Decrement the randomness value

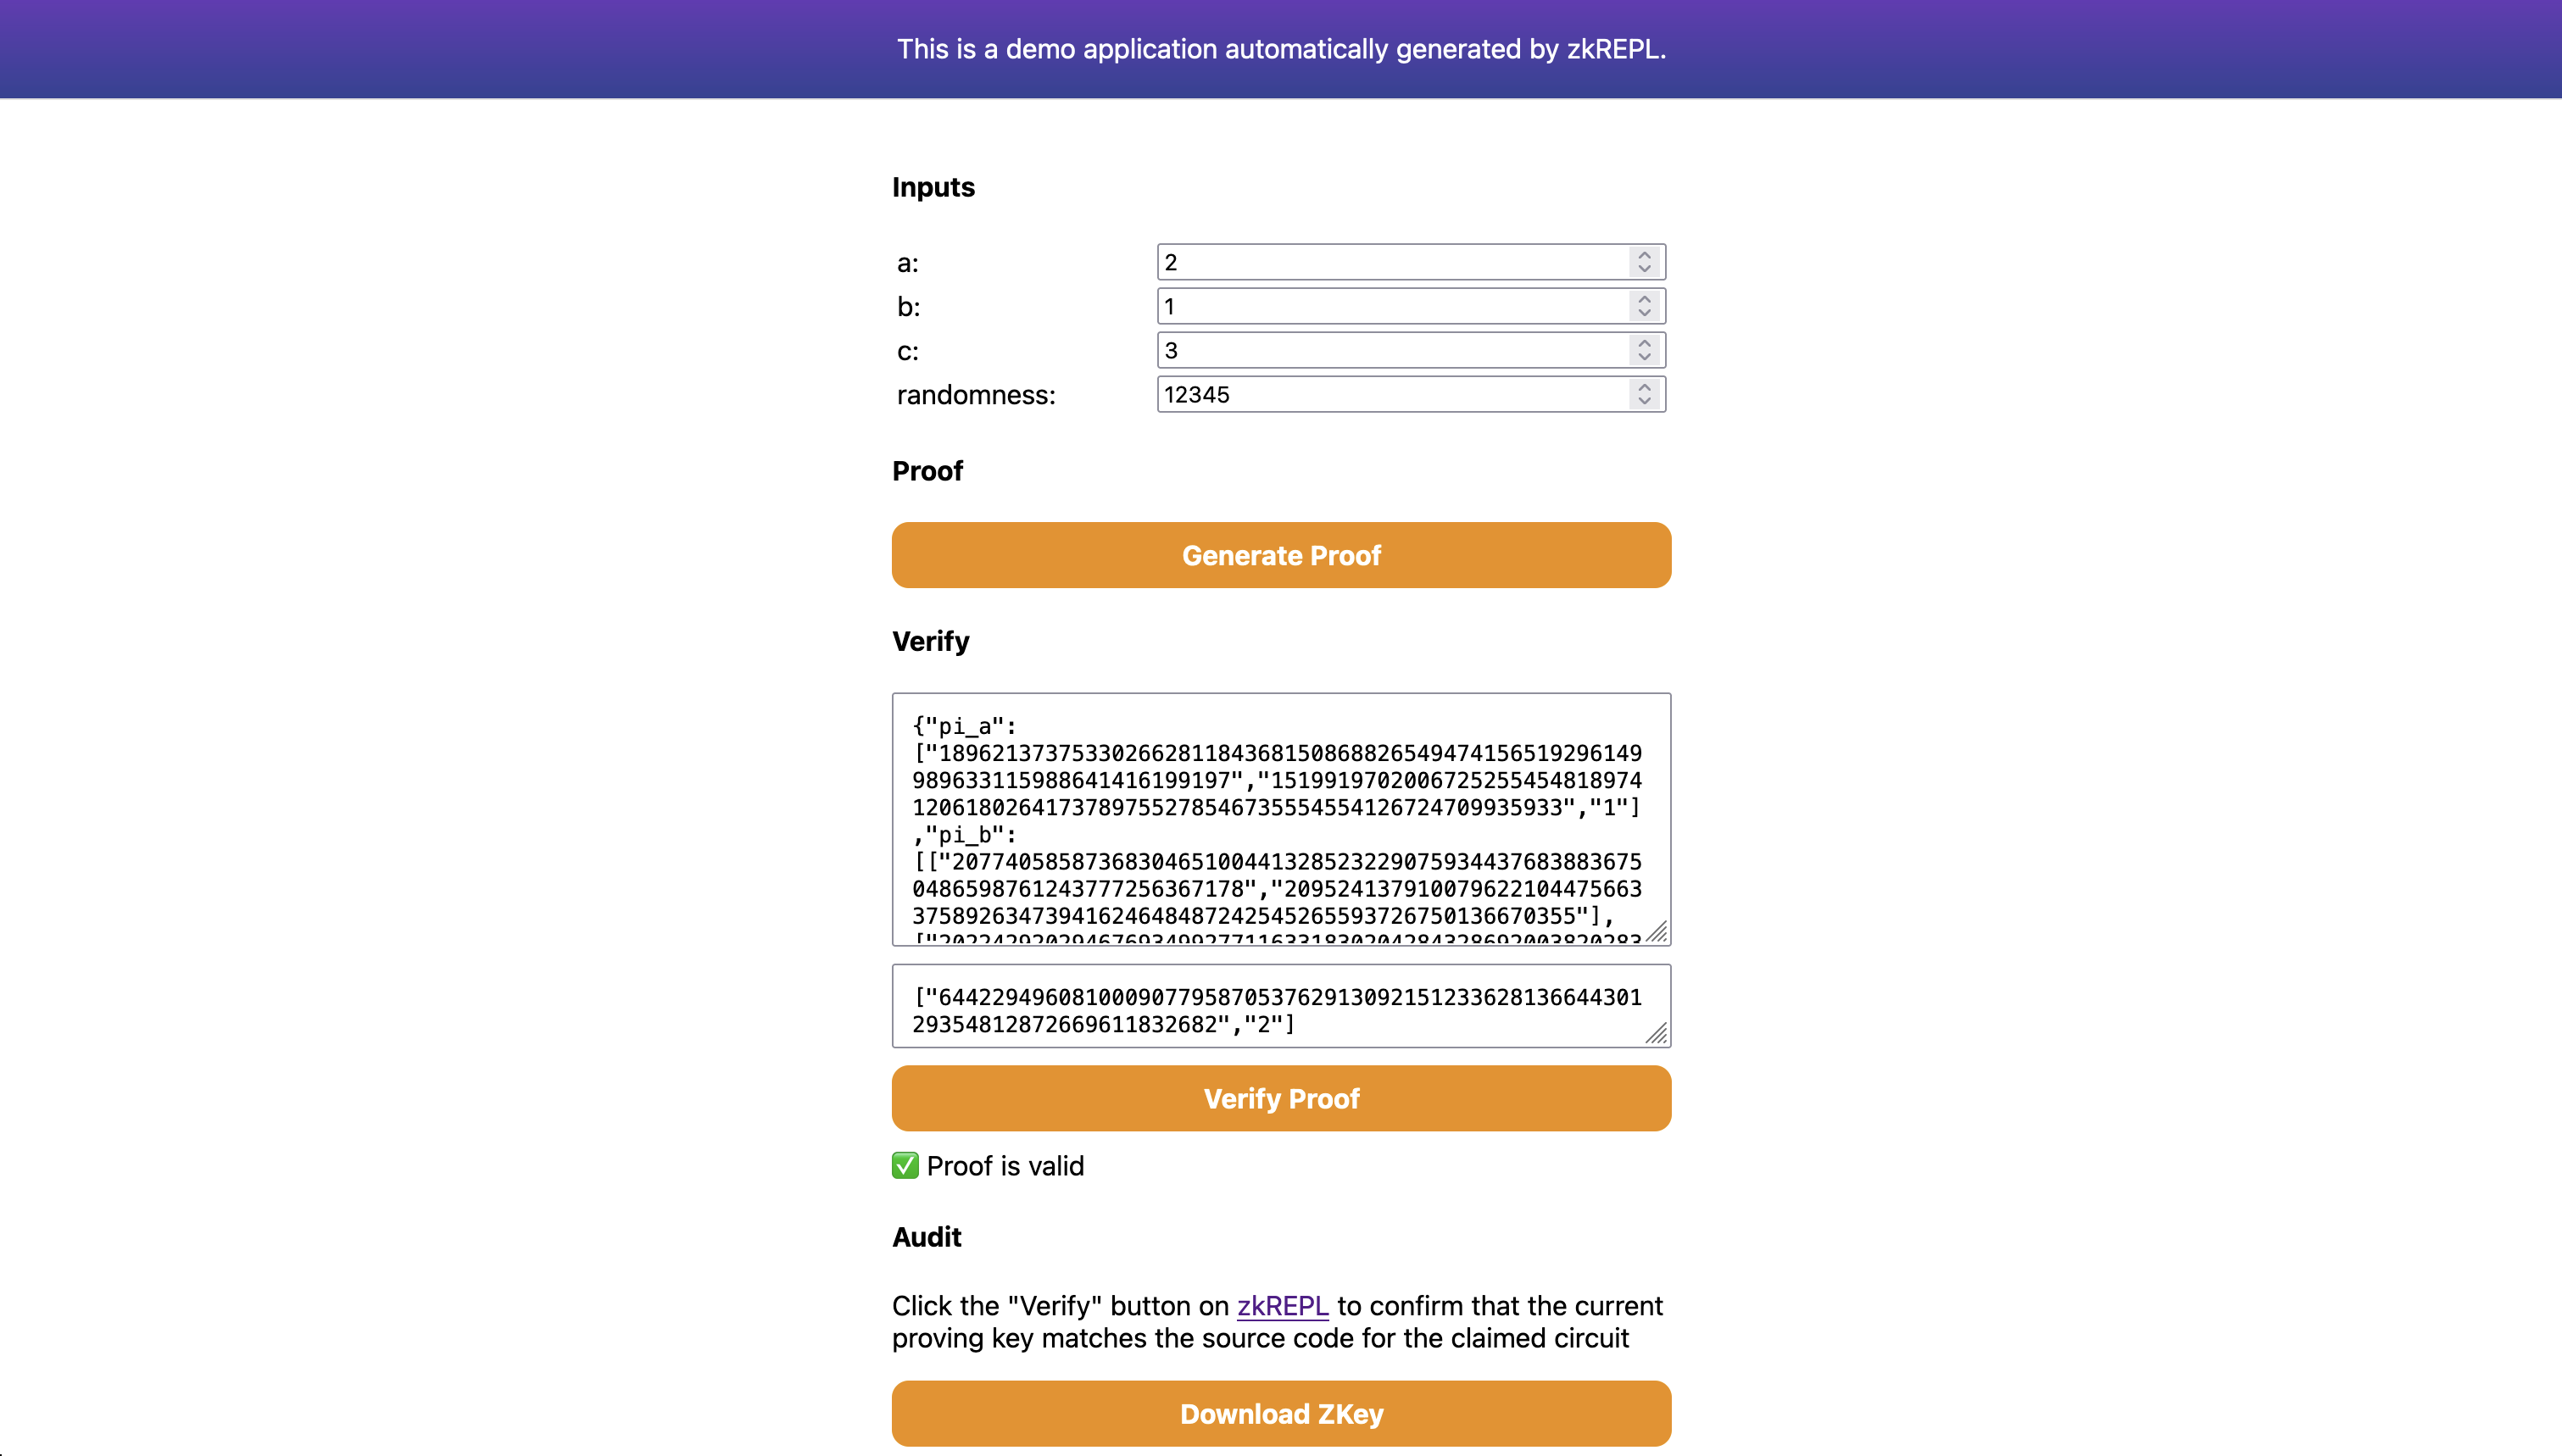click(1644, 402)
